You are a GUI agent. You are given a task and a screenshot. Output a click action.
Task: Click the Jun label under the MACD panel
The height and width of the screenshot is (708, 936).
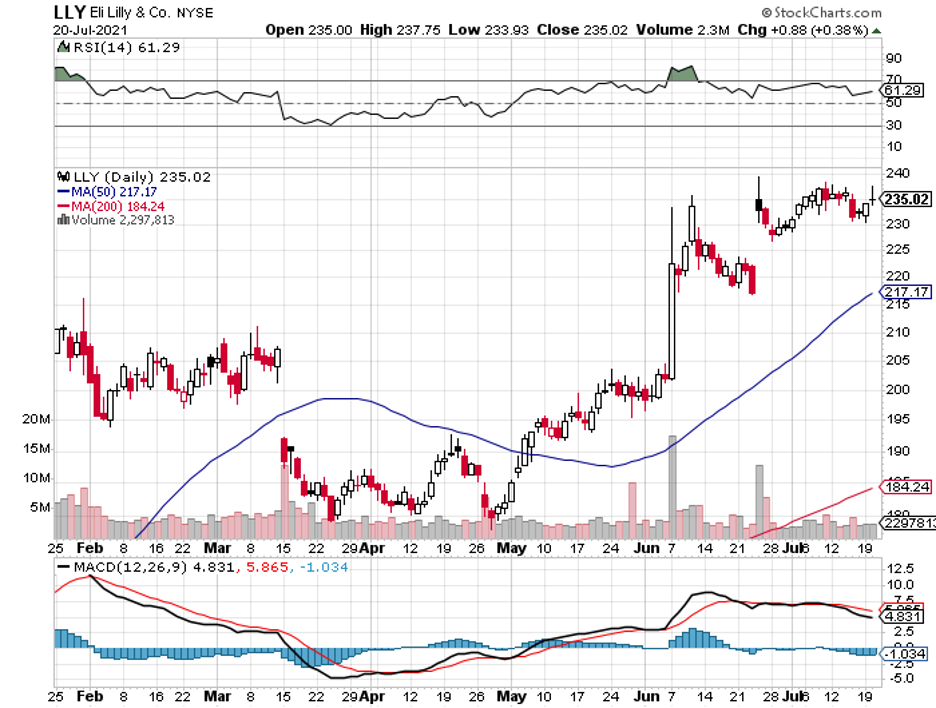[647, 697]
